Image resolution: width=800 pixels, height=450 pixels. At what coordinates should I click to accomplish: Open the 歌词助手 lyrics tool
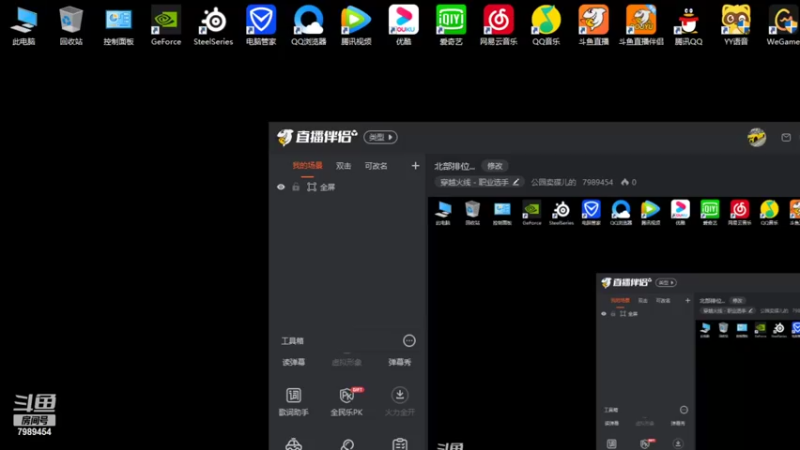293,402
